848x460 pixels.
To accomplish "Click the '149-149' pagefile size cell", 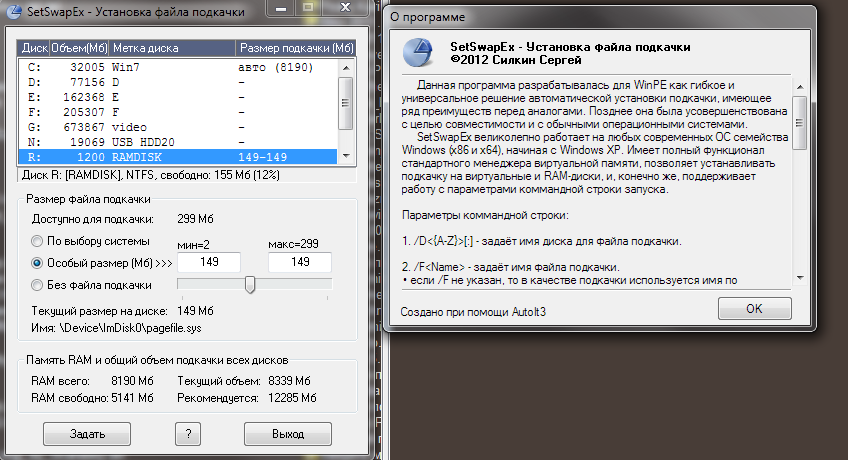I will (262, 157).
